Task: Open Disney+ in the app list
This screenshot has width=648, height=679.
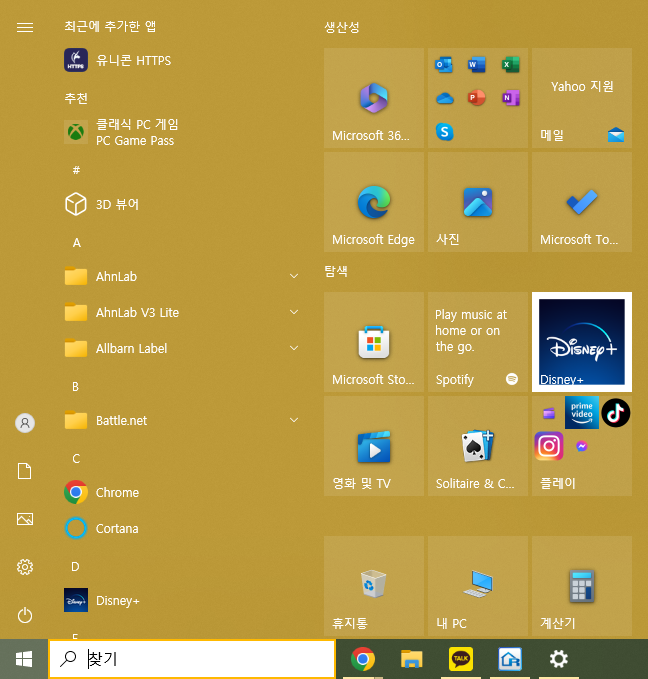Action: (x=182, y=600)
